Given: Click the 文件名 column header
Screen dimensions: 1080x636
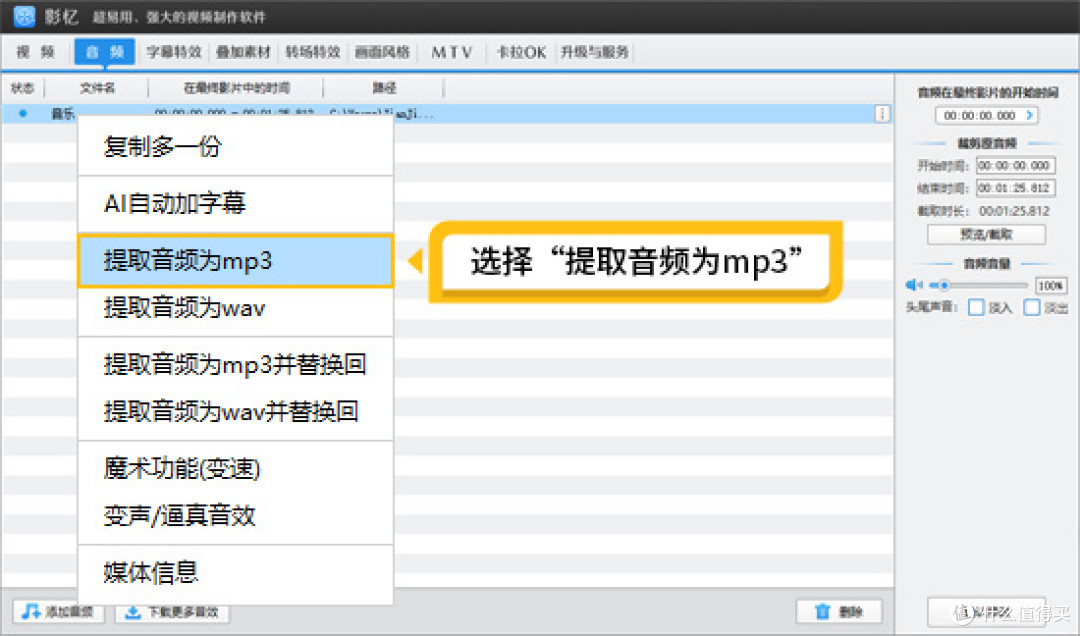Looking at the screenshot, I should point(97,88).
